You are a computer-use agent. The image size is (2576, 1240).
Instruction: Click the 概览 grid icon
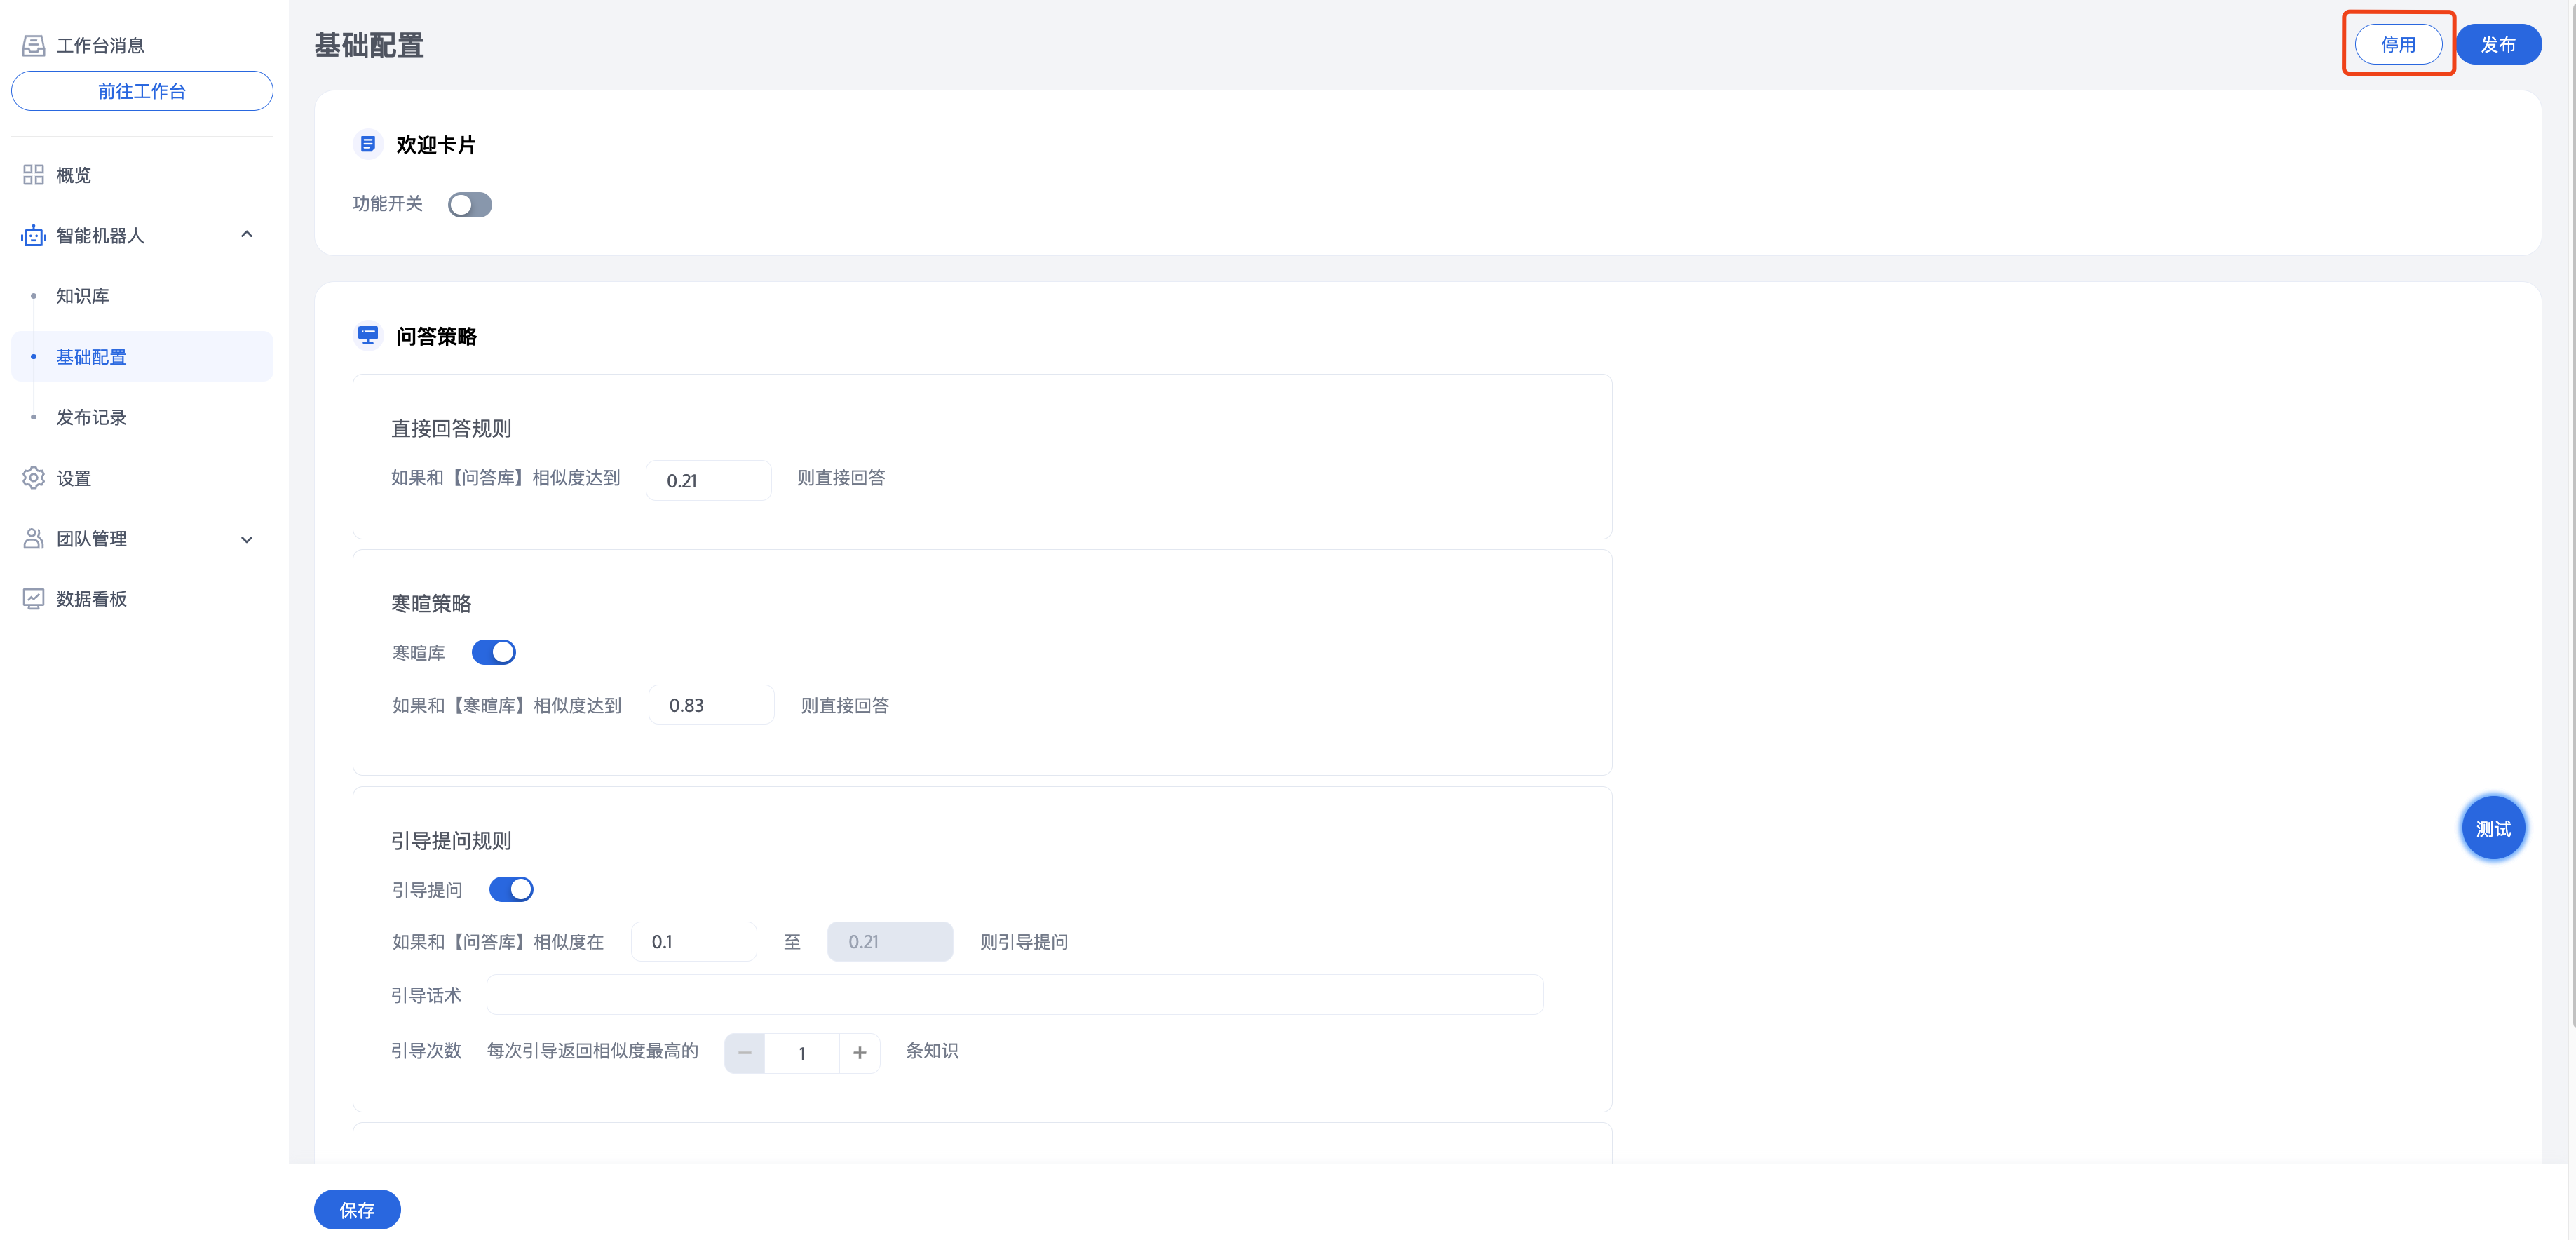coord(33,175)
